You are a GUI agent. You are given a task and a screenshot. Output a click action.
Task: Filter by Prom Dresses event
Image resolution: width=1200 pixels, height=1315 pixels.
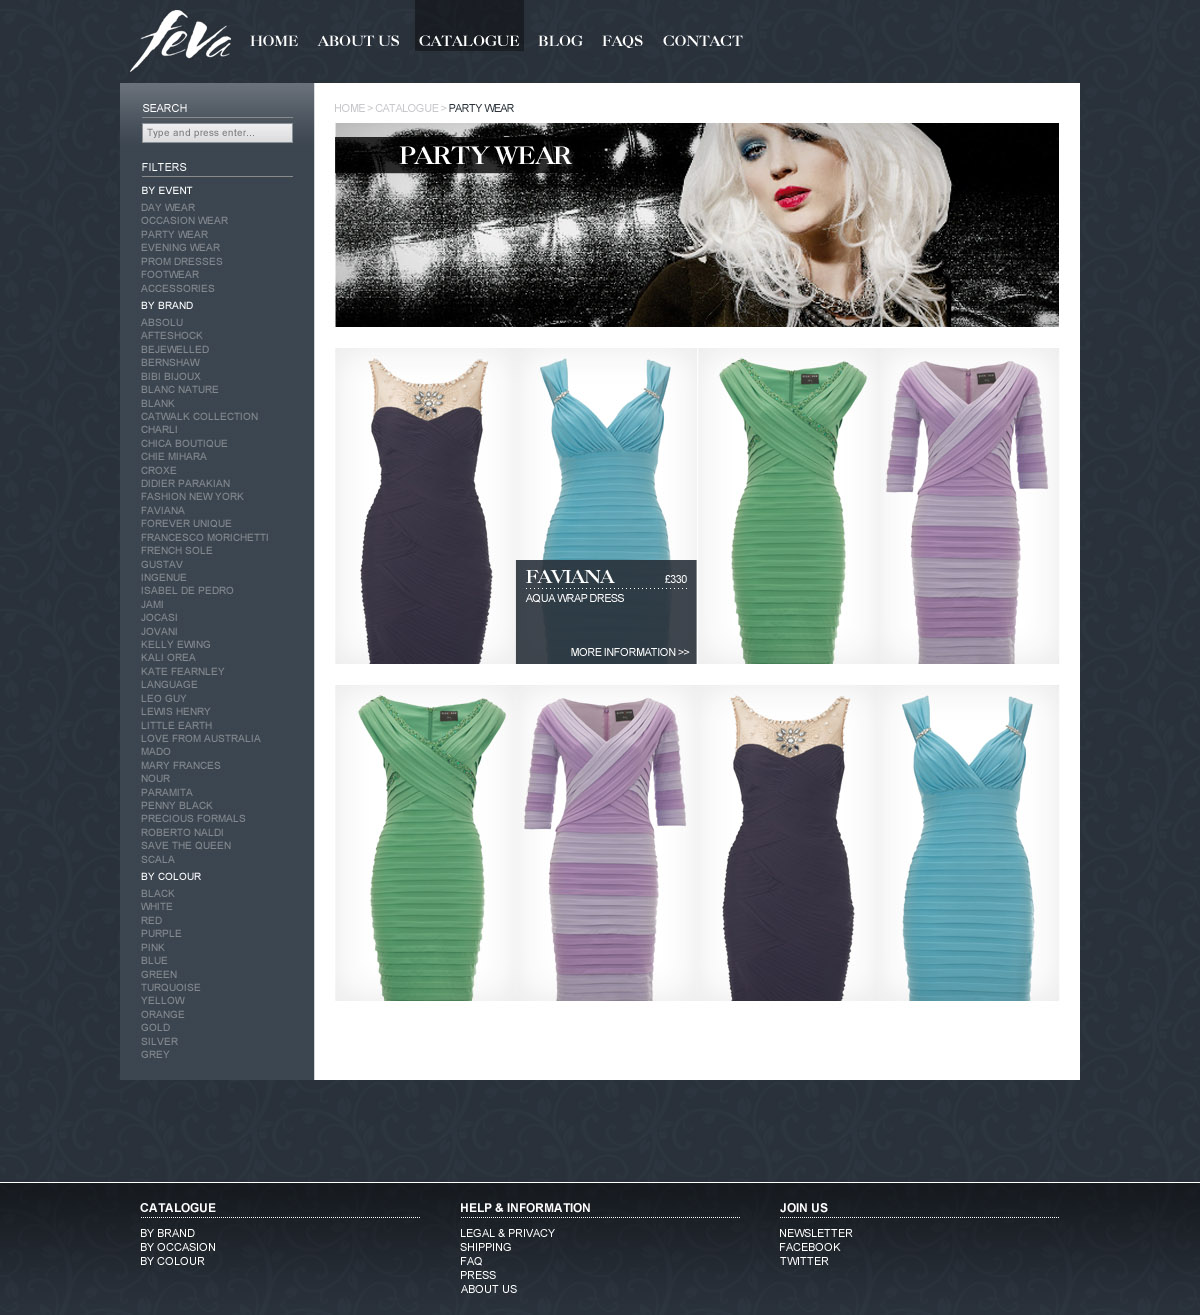182,262
